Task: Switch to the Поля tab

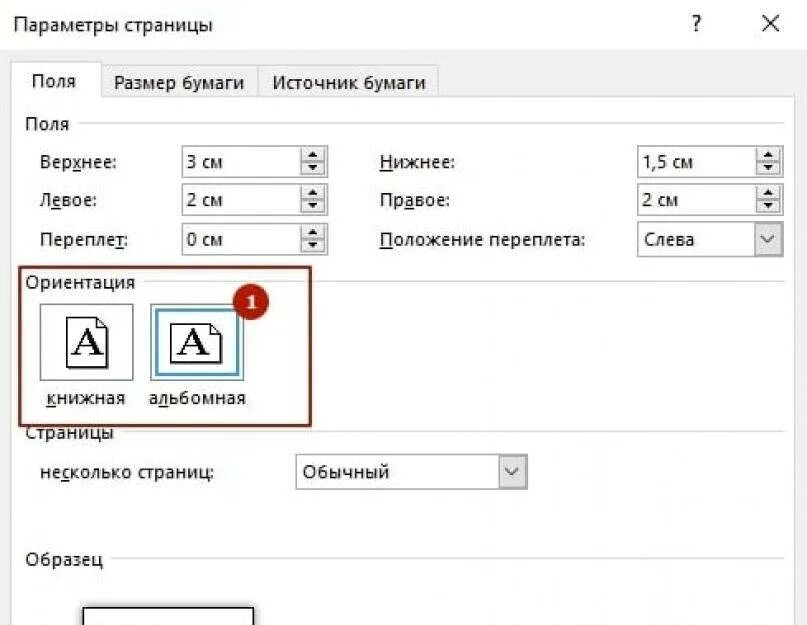Action: coord(54,81)
